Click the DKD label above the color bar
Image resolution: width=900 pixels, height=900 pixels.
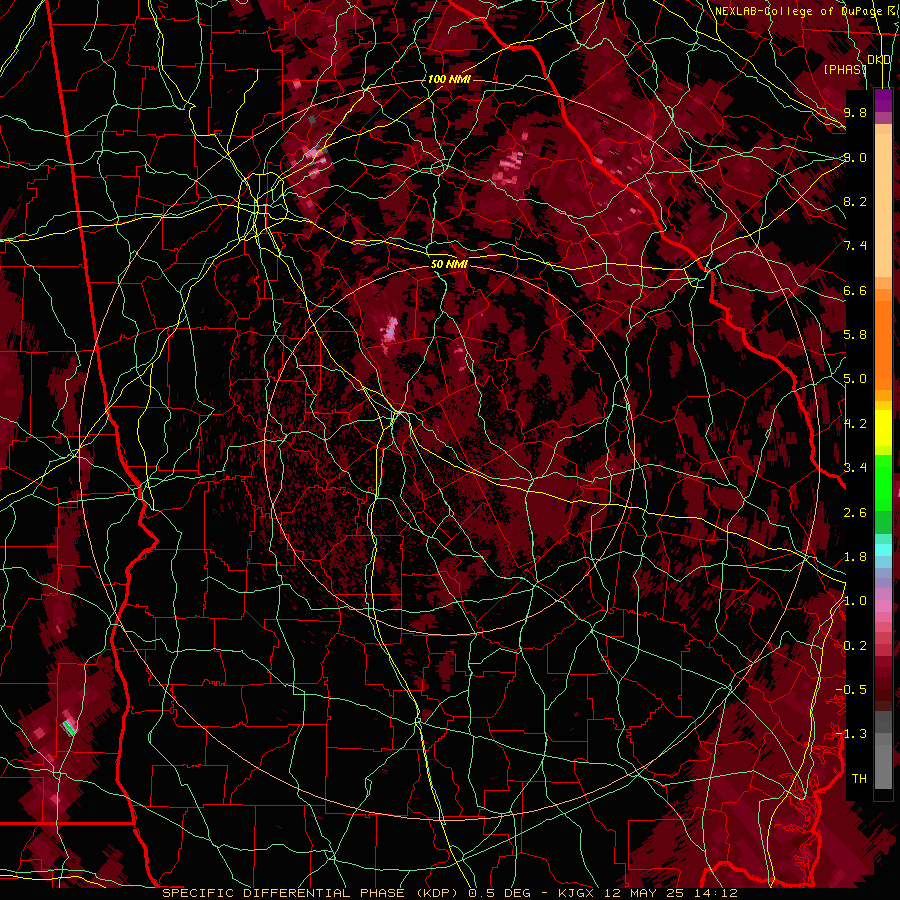pos(879,60)
